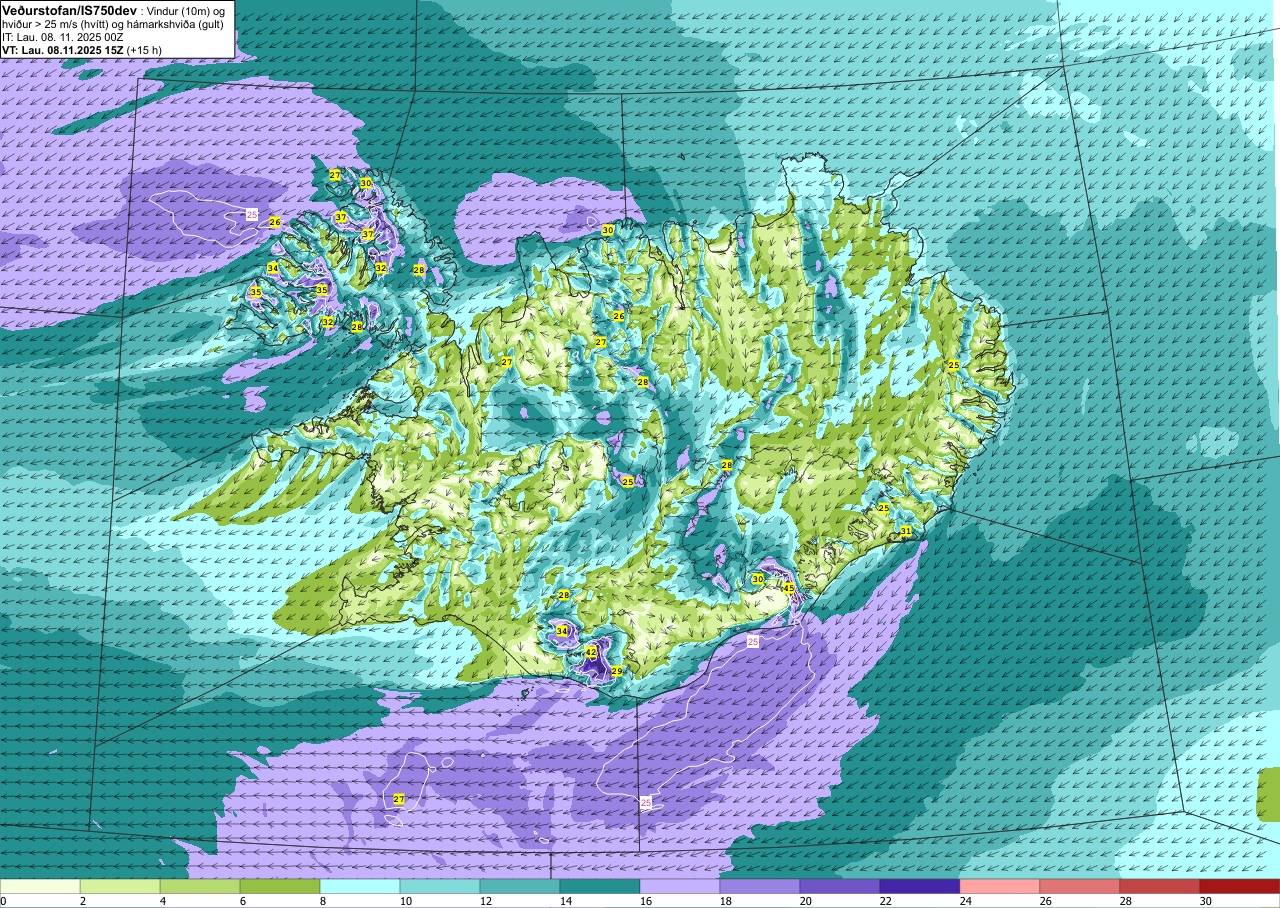Click the yellow gust label '42'

pyautogui.click(x=591, y=652)
